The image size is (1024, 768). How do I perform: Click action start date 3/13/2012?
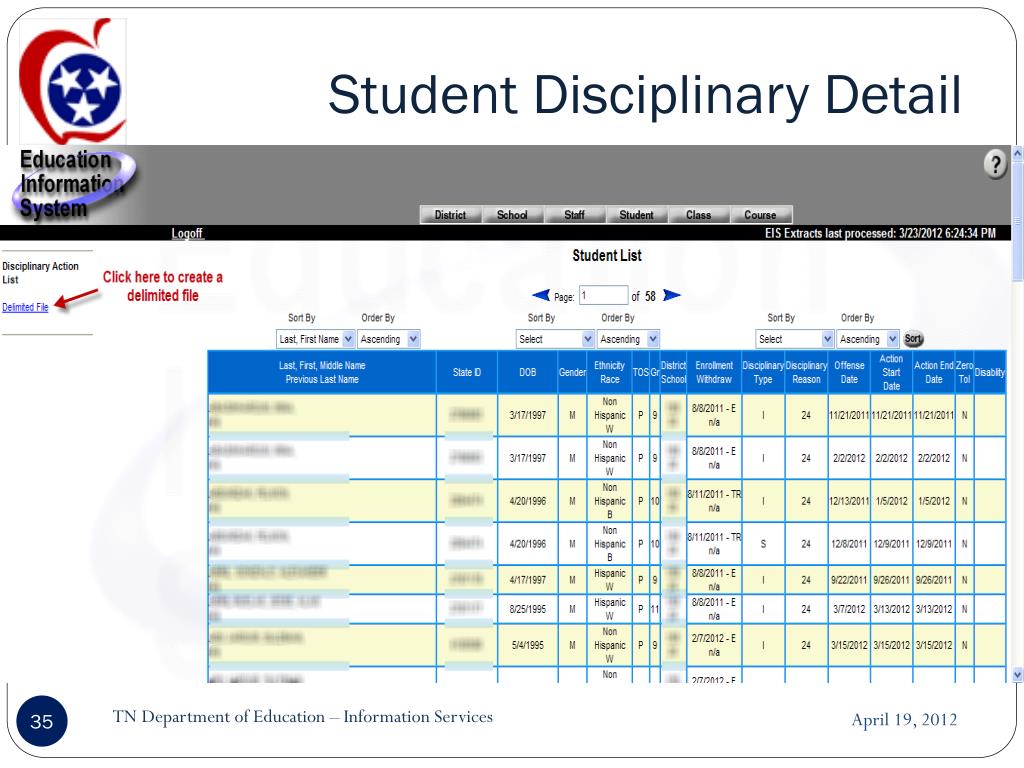coord(891,609)
